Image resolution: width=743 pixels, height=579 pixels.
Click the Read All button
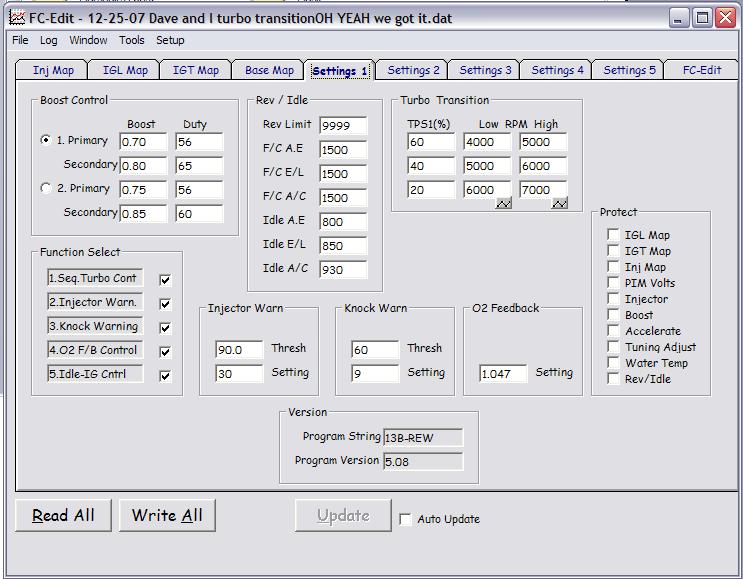click(63, 516)
